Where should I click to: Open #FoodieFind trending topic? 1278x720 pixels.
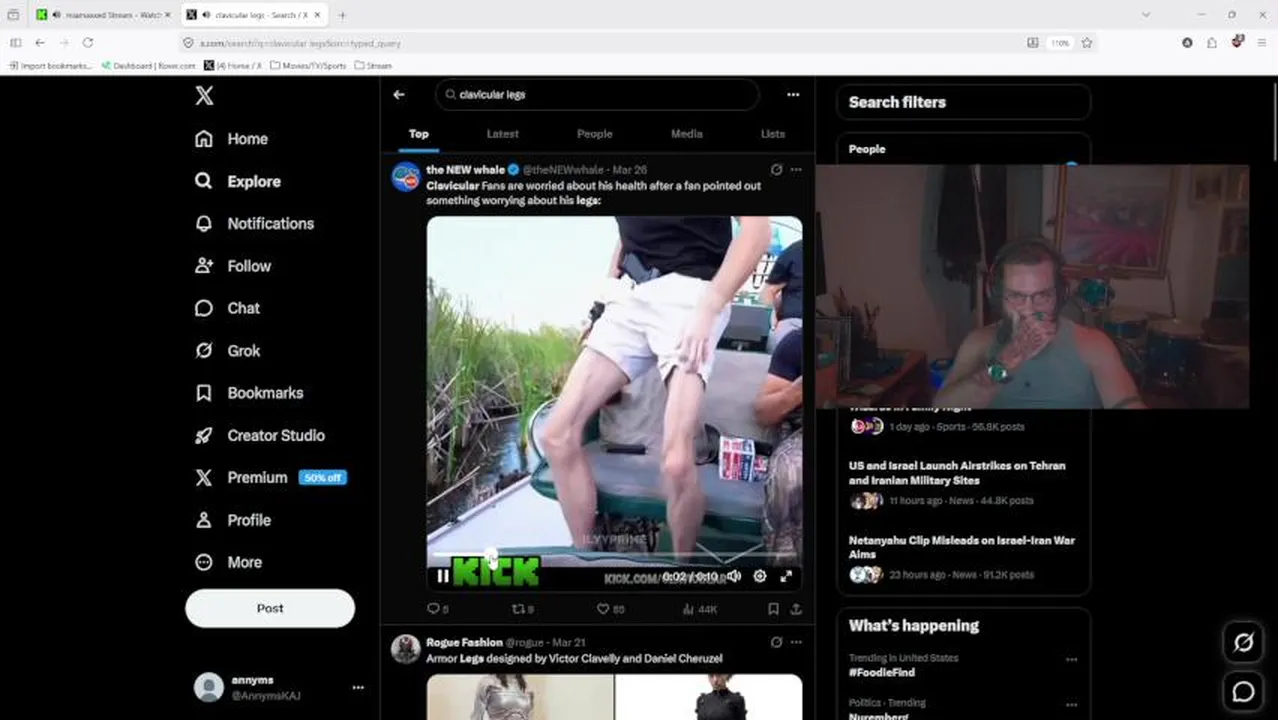pyautogui.click(x=880, y=673)
